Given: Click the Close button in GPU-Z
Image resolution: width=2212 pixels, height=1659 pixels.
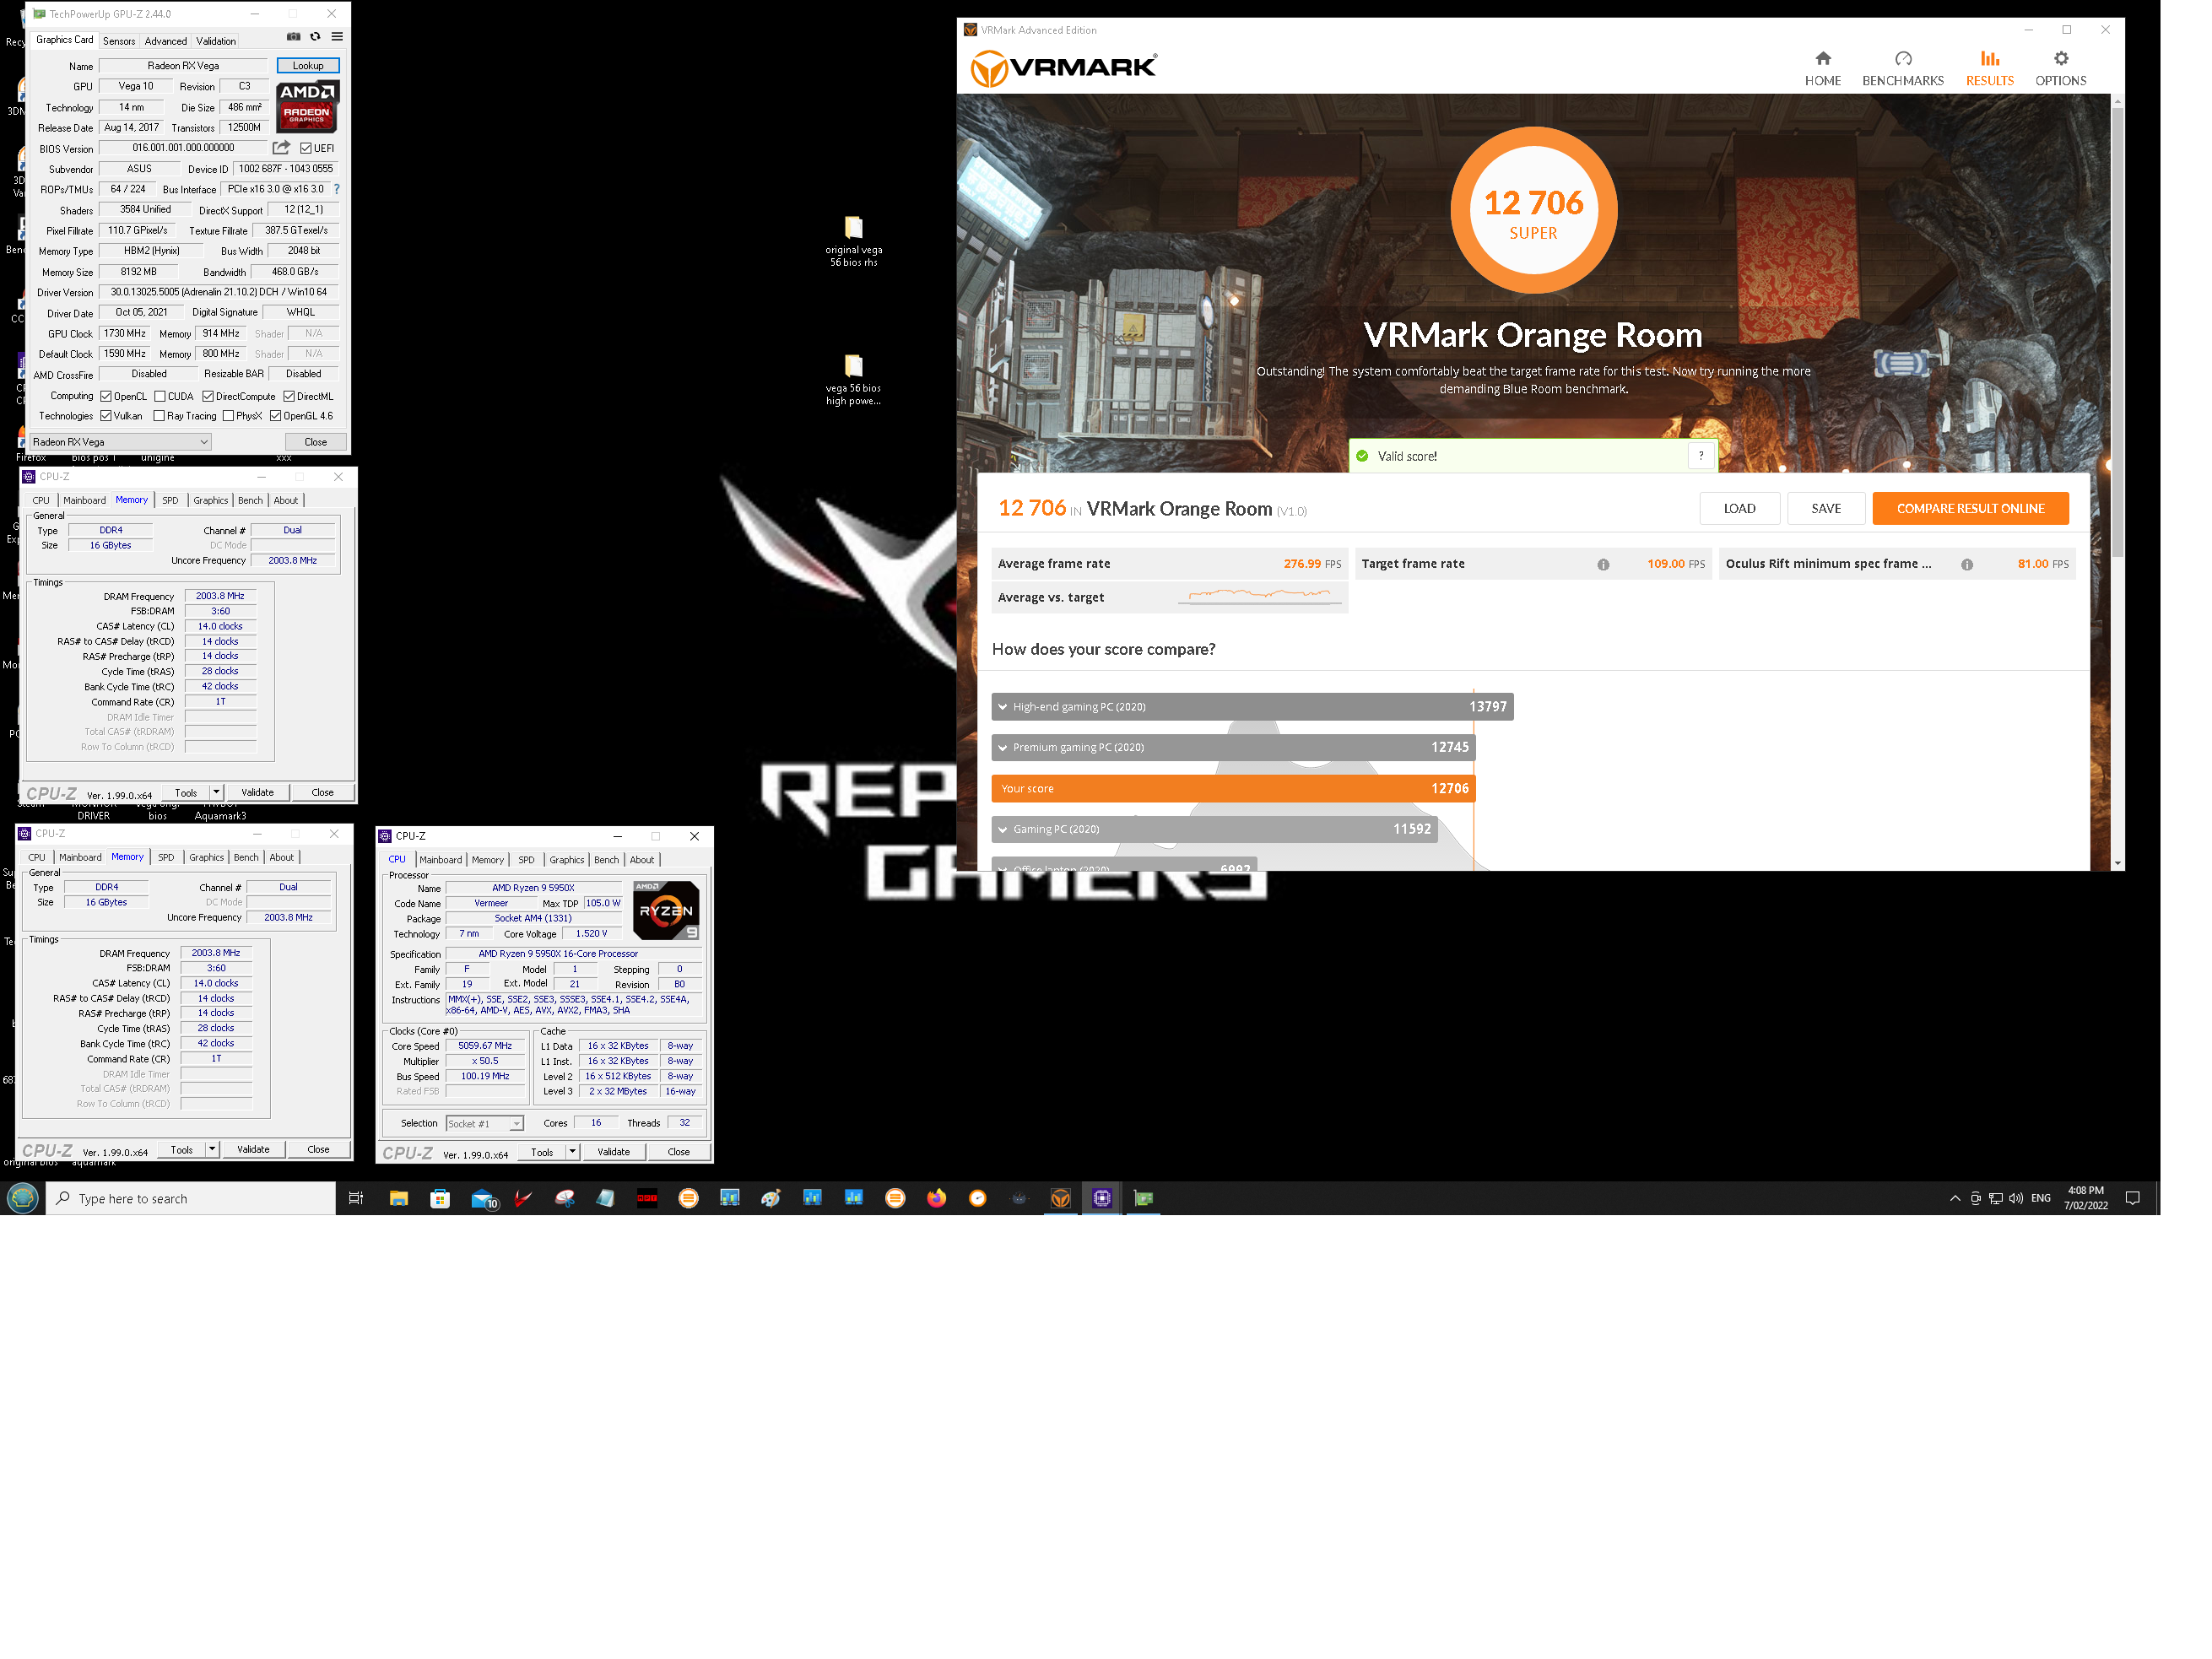Looking at the screenshot, I should tap(316, 442).
